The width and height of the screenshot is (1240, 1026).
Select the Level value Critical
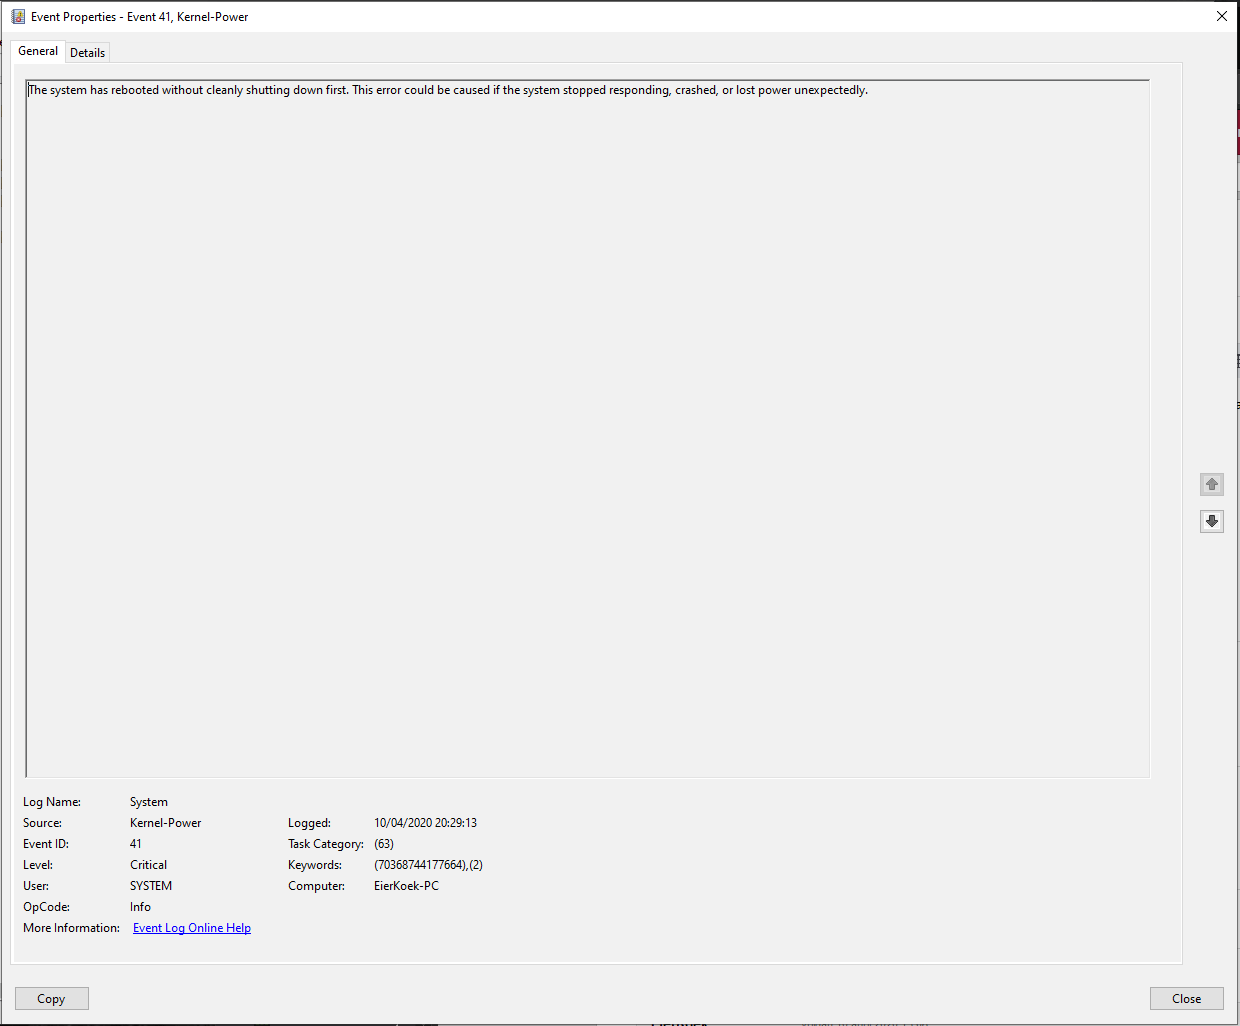[x=149, y=865]
